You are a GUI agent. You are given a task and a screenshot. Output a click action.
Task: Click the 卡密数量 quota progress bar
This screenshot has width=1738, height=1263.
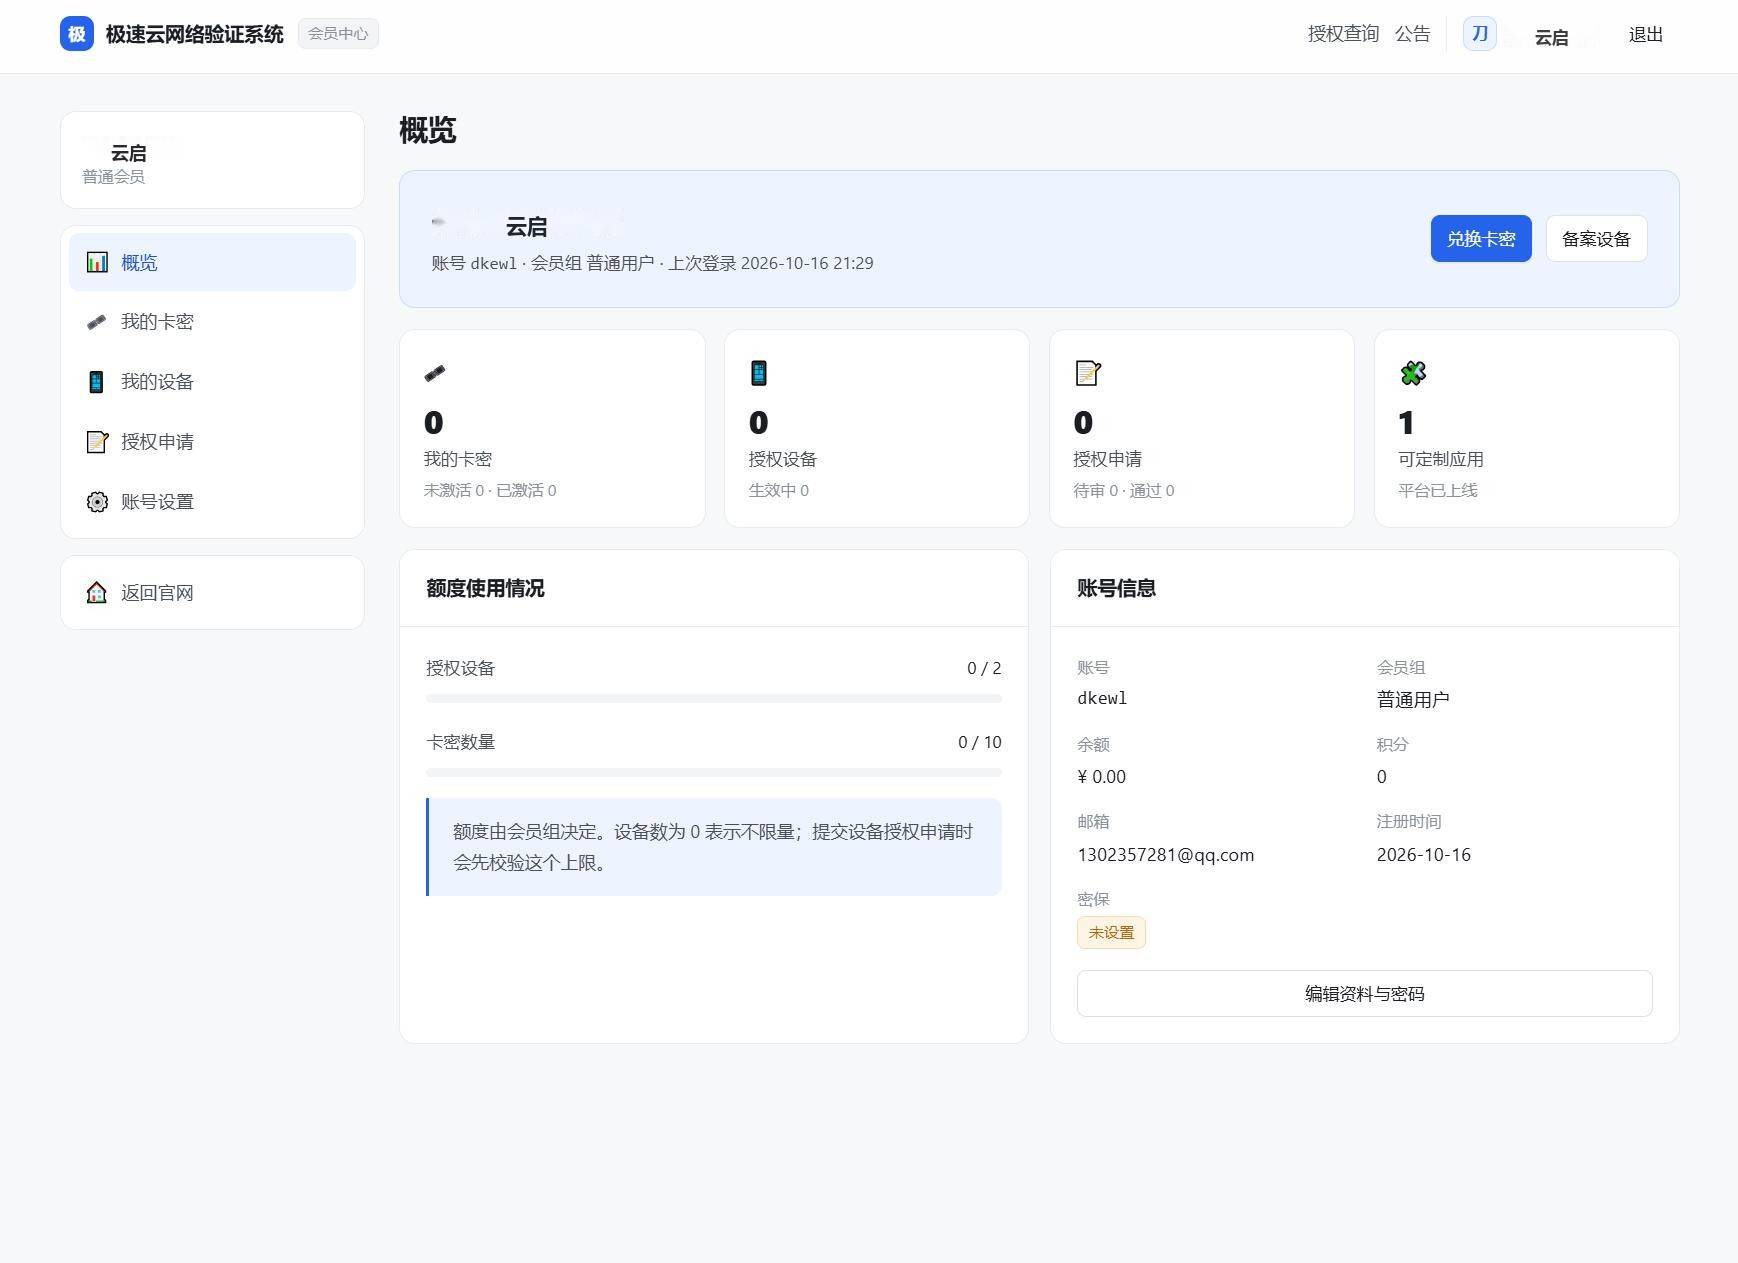click(x=713, y=772)
